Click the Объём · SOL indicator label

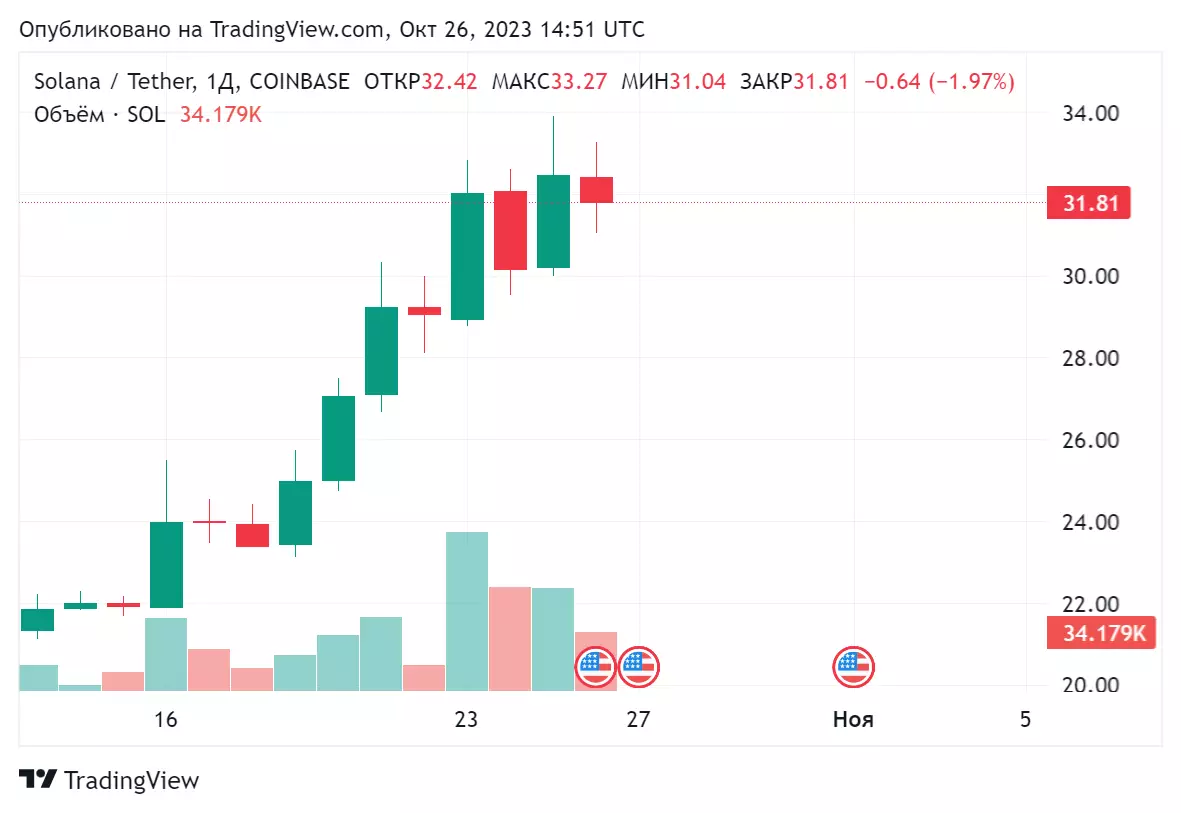(99, 115)
